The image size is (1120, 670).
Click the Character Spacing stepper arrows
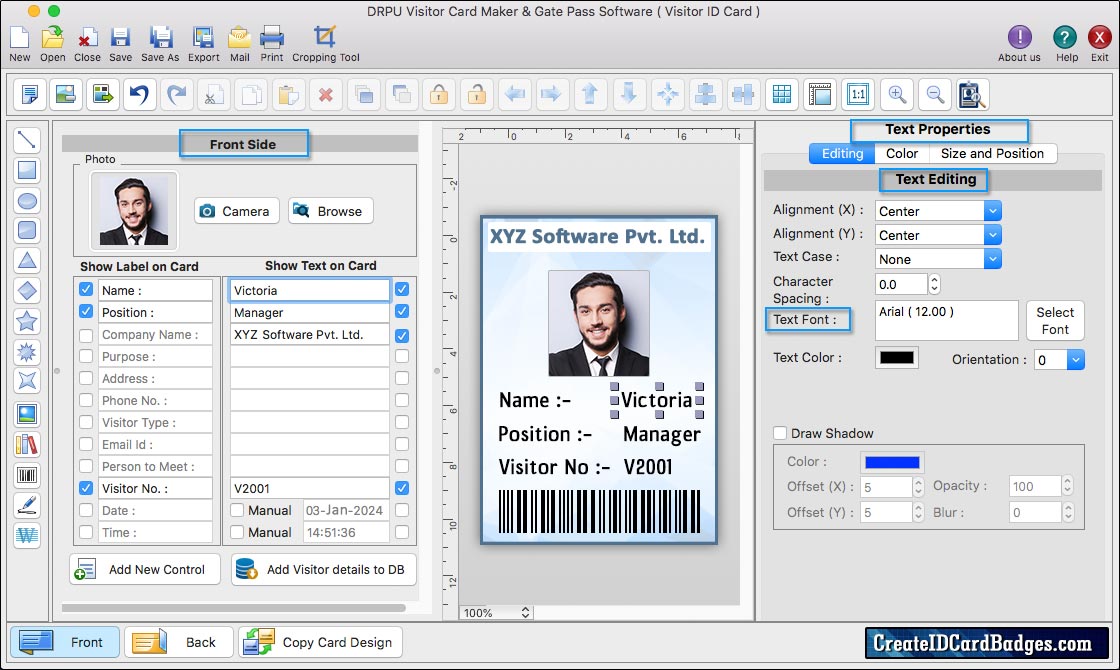tap(934, 284)
